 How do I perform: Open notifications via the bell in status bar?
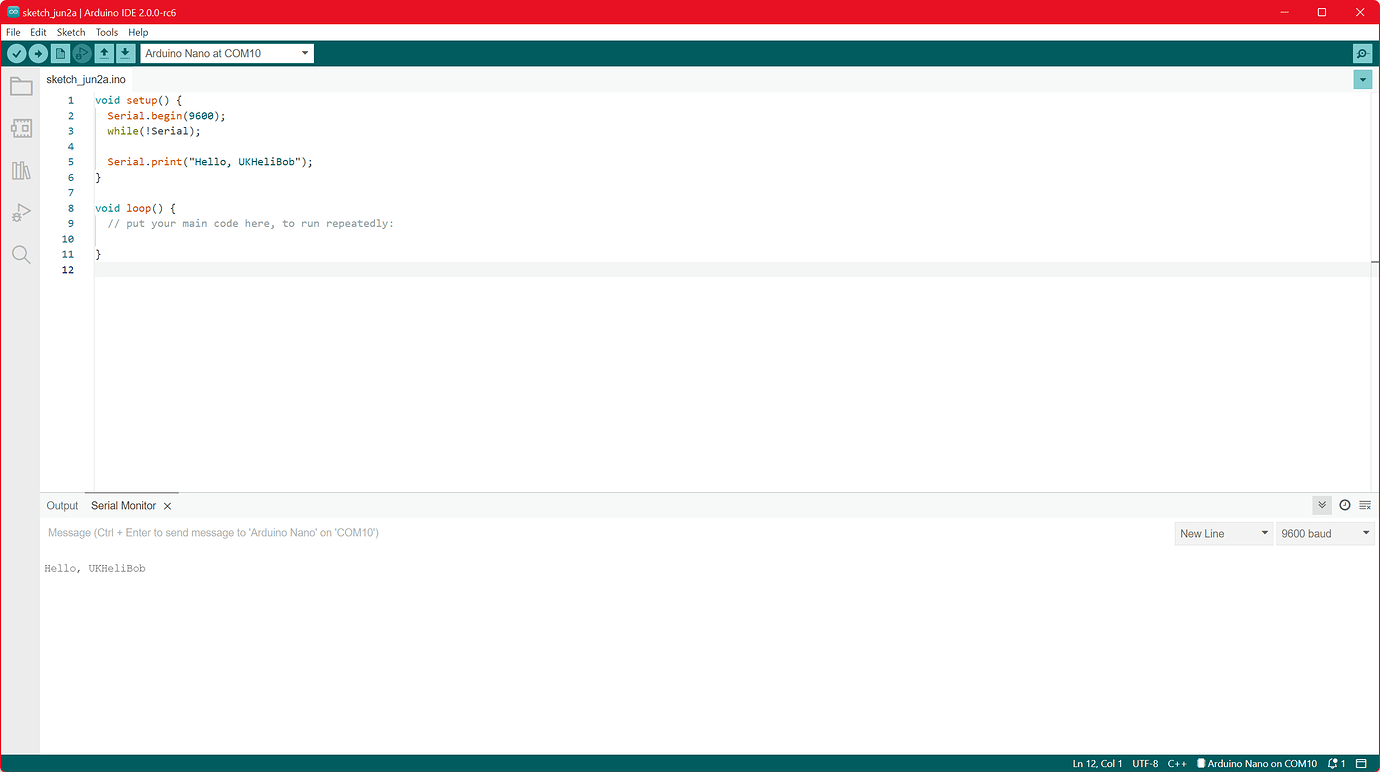click(x=1331, y=763)
